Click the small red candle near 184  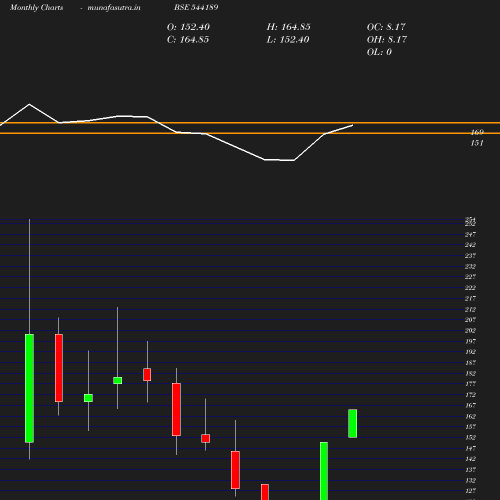(147, 374)
